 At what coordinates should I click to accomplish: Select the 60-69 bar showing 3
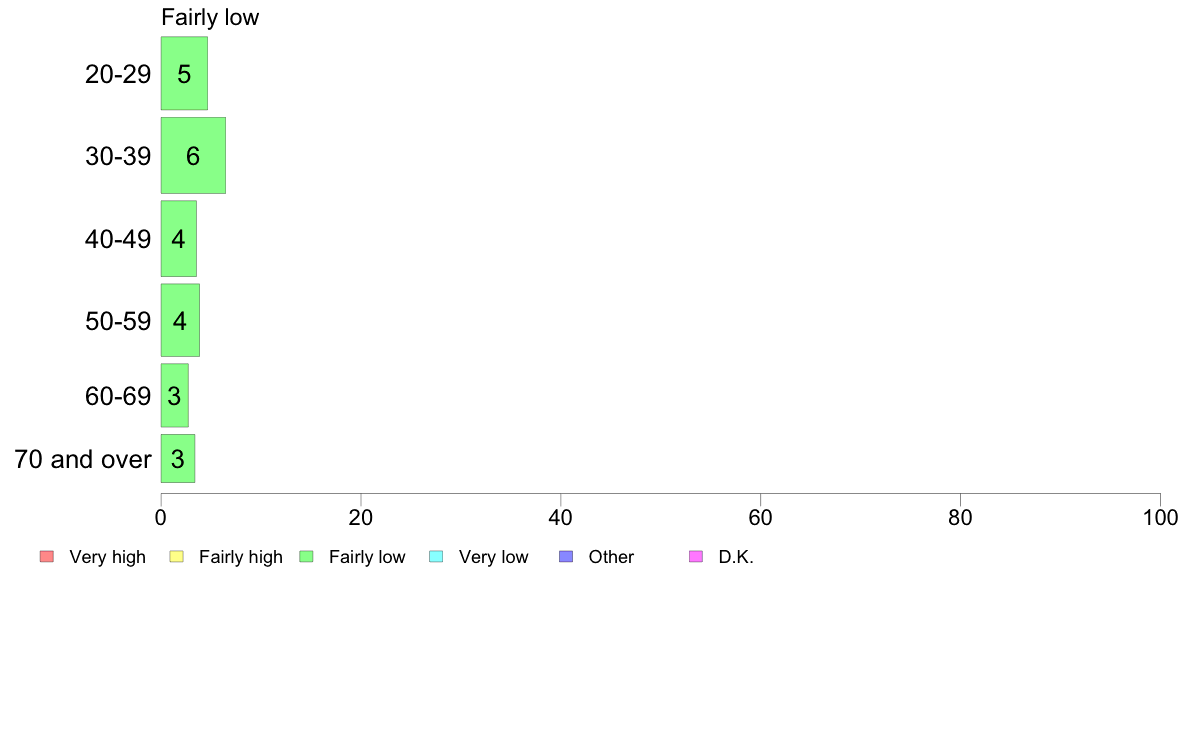pyautogui.click(x=174, y=395)
